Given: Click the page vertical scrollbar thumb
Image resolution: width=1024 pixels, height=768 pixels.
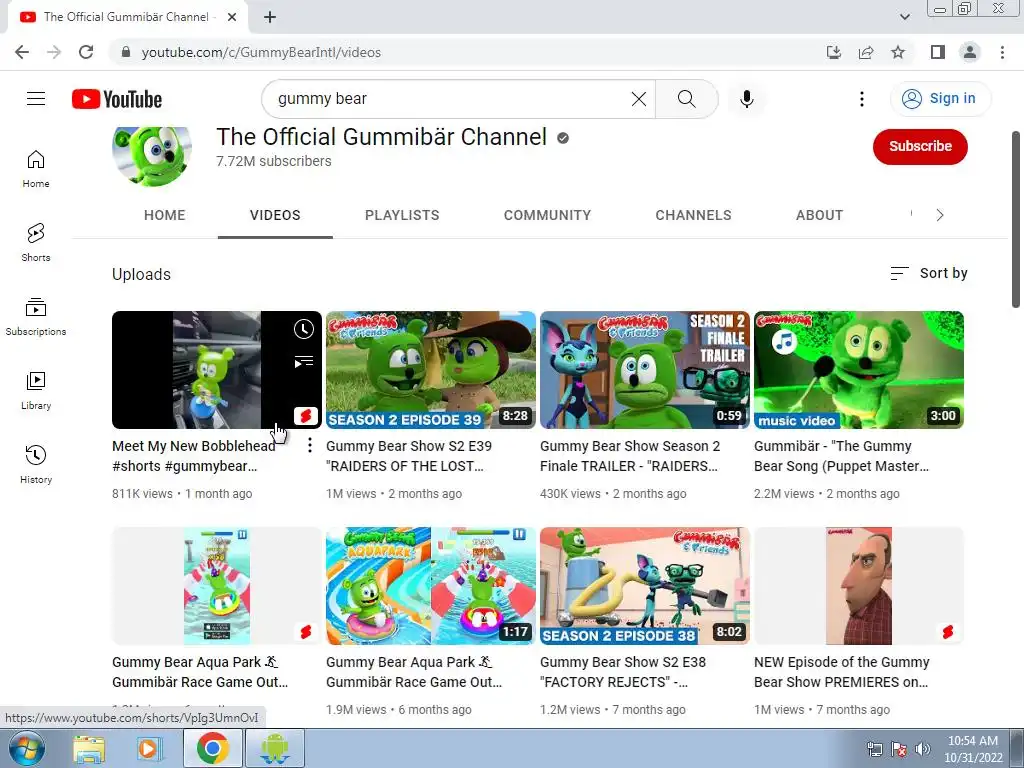Looking at the screenshot, I should pos(1016,219).
